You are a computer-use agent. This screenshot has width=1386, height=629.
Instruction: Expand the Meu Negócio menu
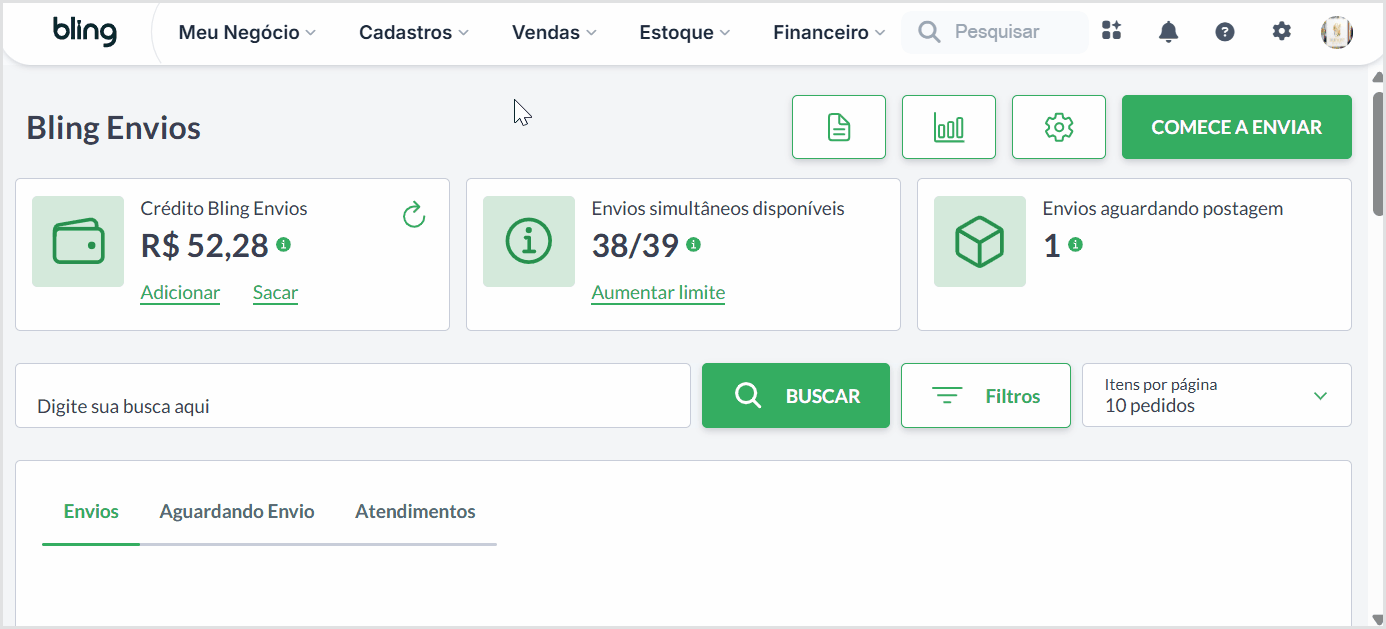click(247, 32)
